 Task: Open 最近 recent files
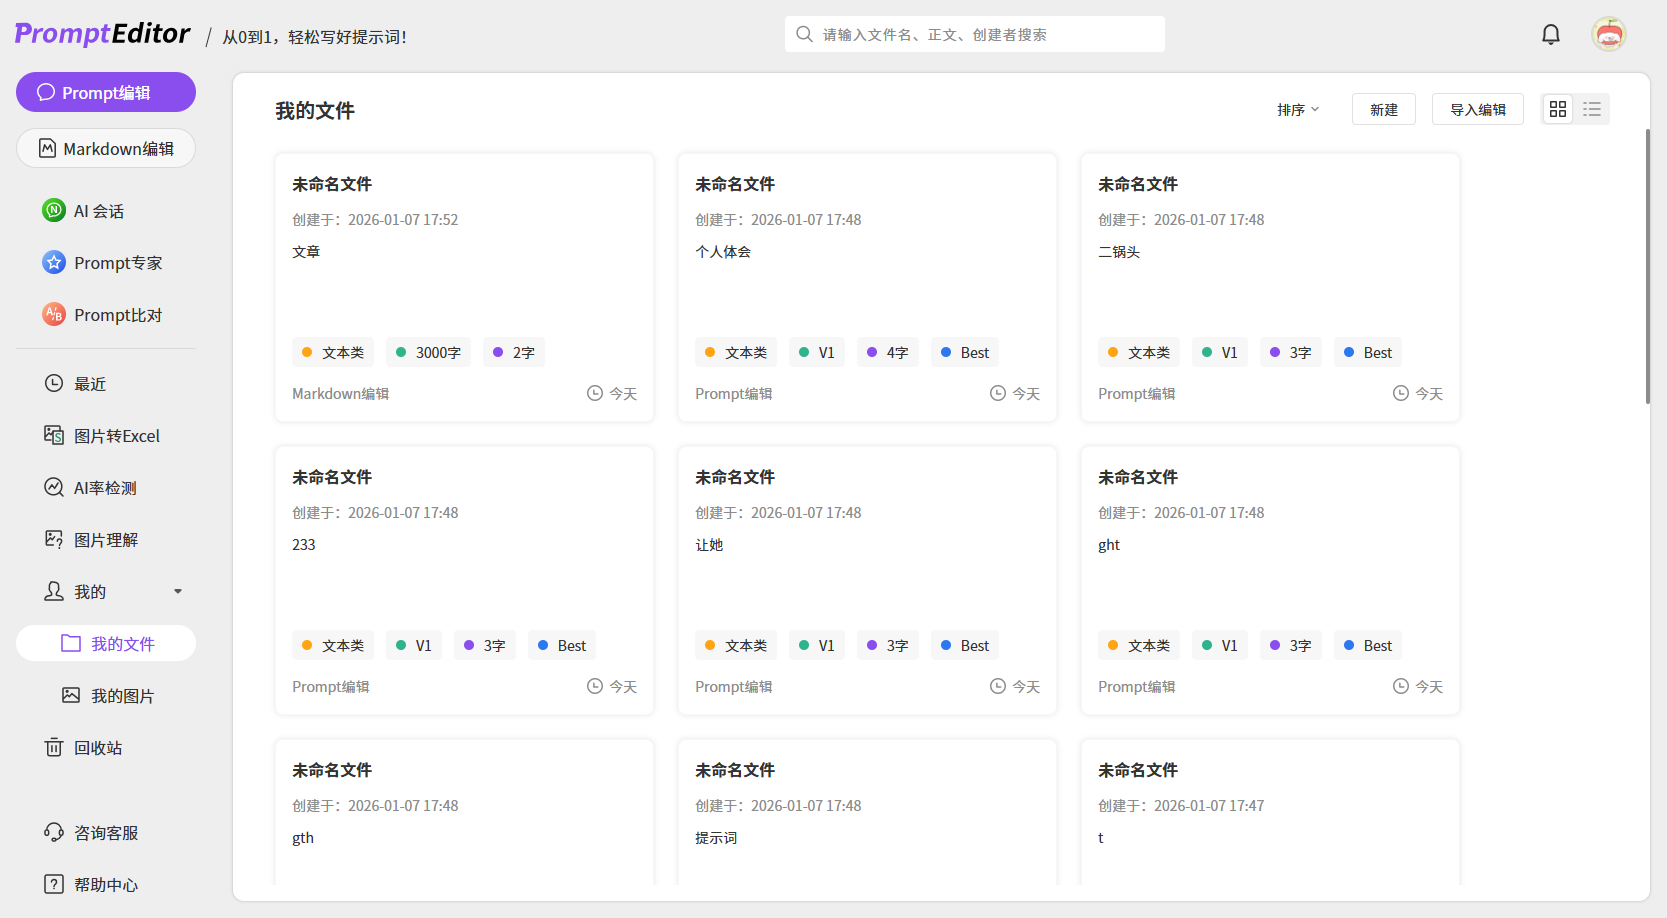coord(89,384)
